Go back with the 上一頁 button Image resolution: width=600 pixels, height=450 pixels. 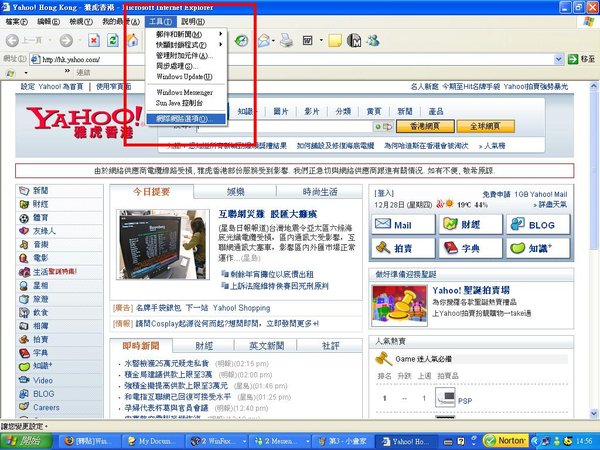click(x=24, y=40)
